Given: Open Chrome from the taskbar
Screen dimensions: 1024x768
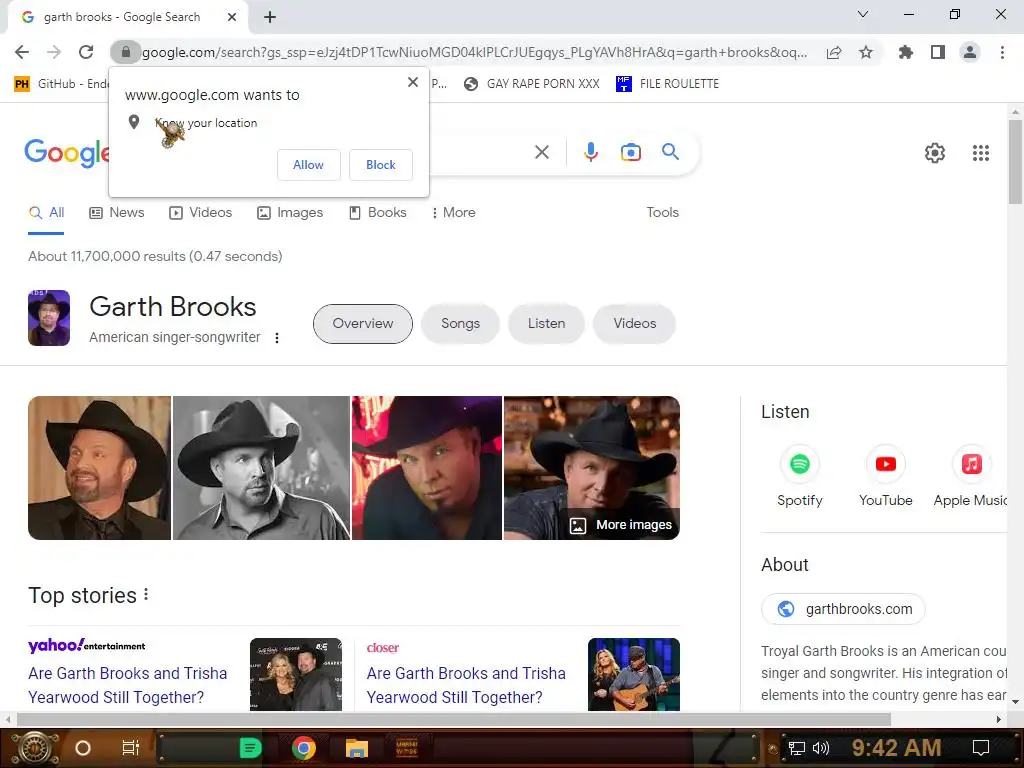Looking at the screenshot, I should (304, 748).
